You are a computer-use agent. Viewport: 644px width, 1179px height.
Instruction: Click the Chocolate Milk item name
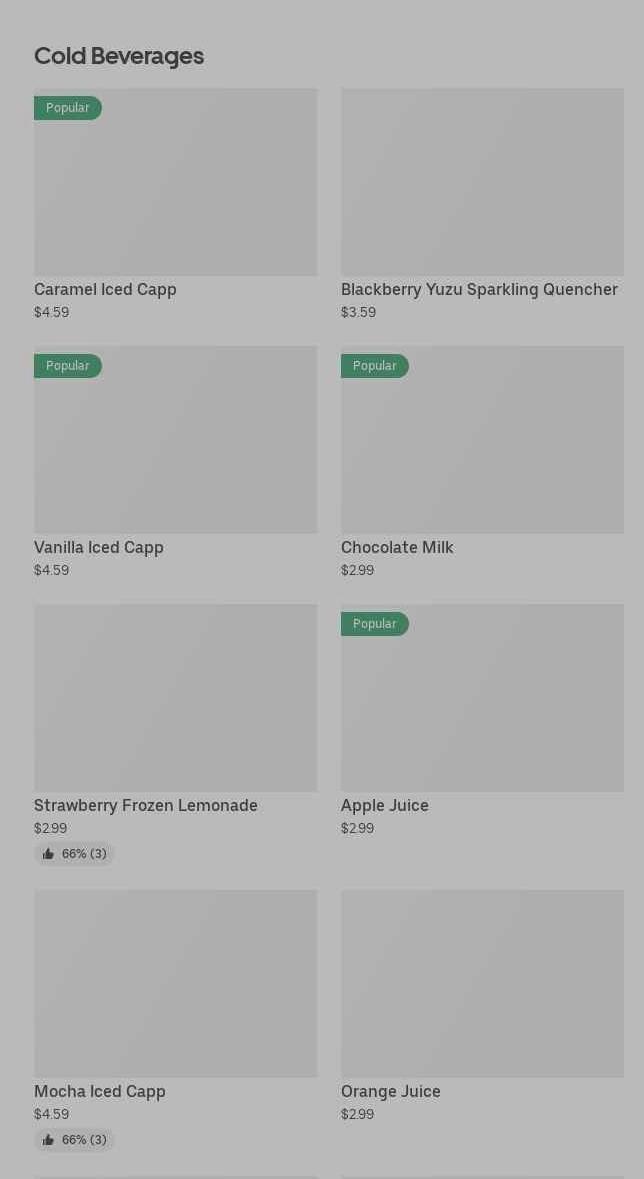click(397, 548)
